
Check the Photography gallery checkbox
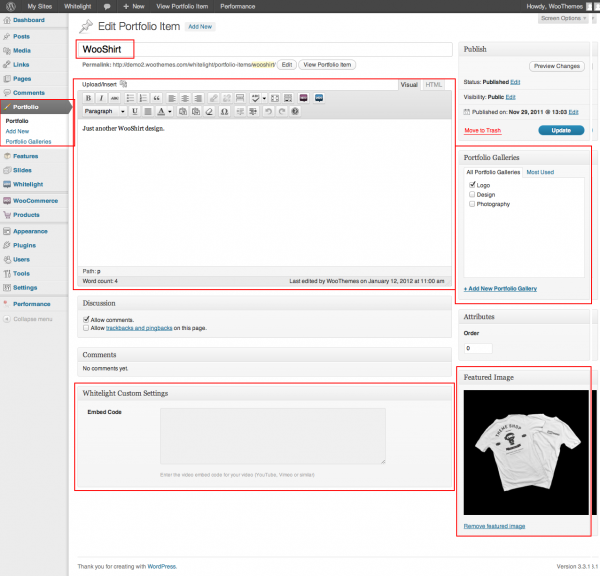click(x=472, y=204)
